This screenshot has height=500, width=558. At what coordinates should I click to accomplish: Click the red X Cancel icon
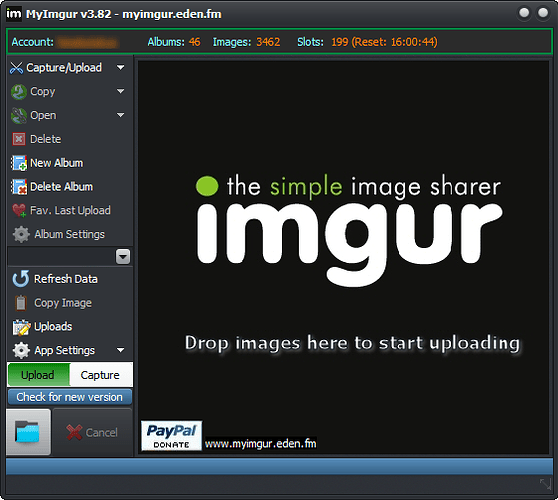[74, 432]
